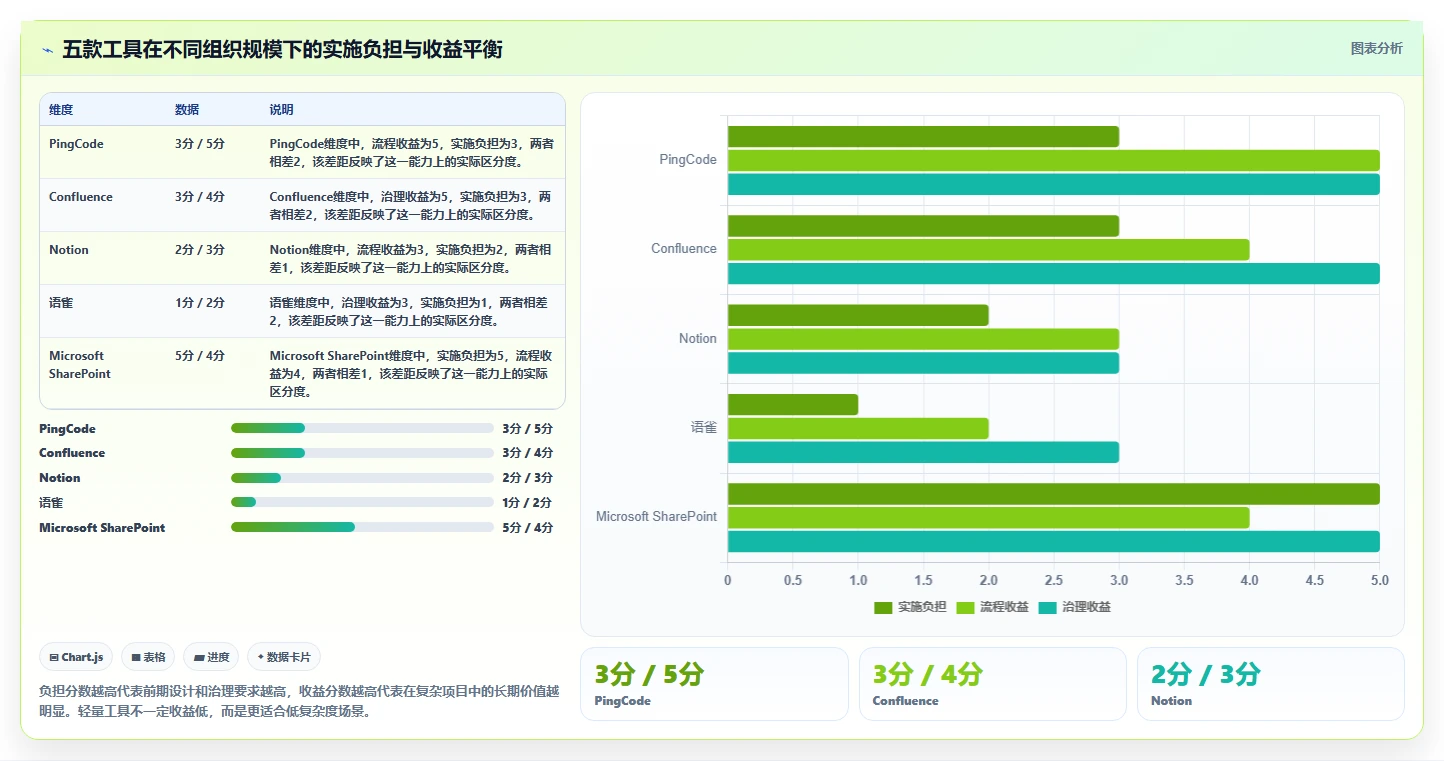Viewport: 1444px width, 761px height.
Task: Click 1分 / 2分 value in table
Action: point(200,303)
